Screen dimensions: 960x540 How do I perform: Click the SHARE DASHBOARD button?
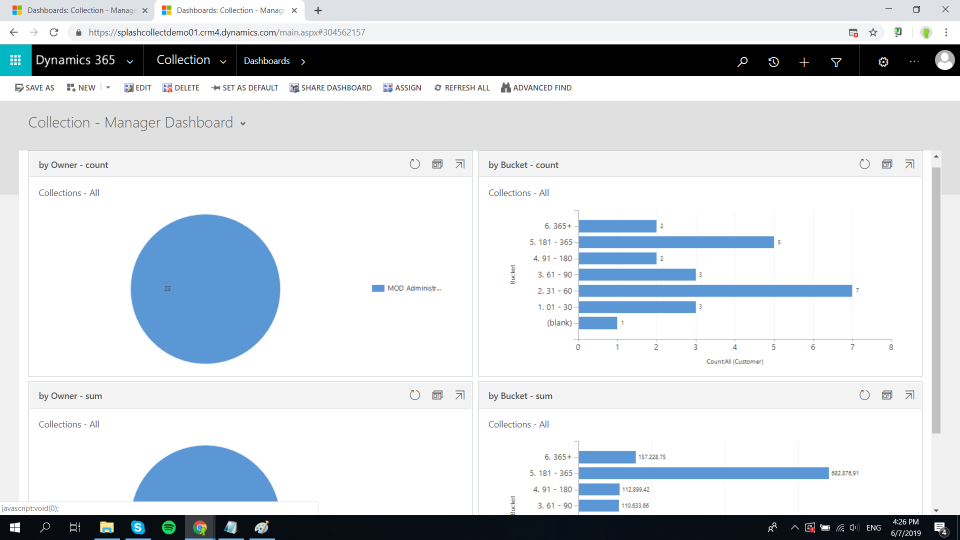[330, 88]
